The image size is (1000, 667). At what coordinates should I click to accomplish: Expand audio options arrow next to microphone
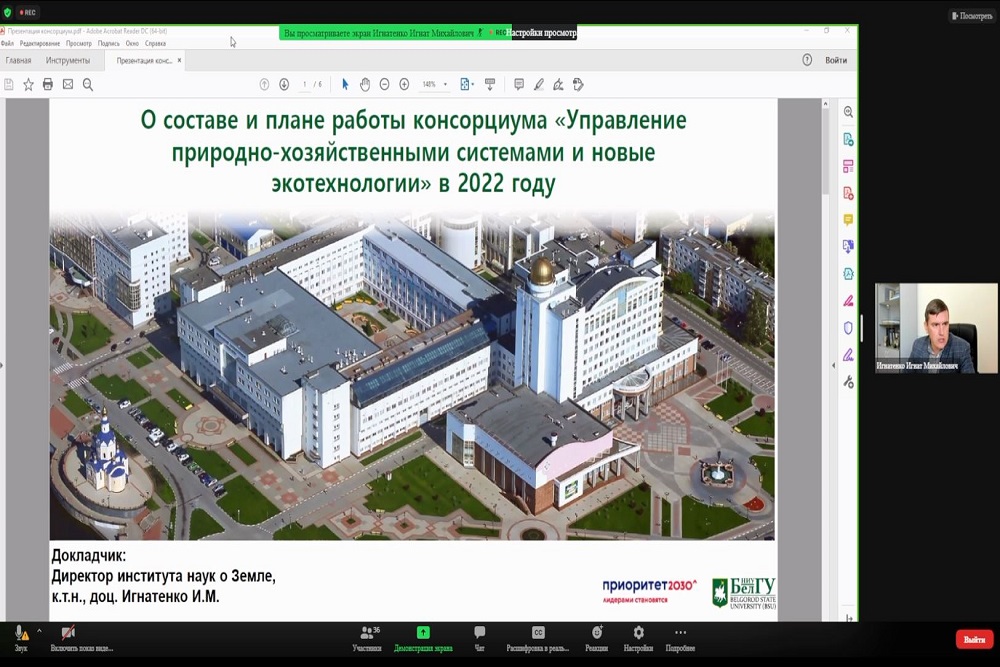[x=39, y=631]
